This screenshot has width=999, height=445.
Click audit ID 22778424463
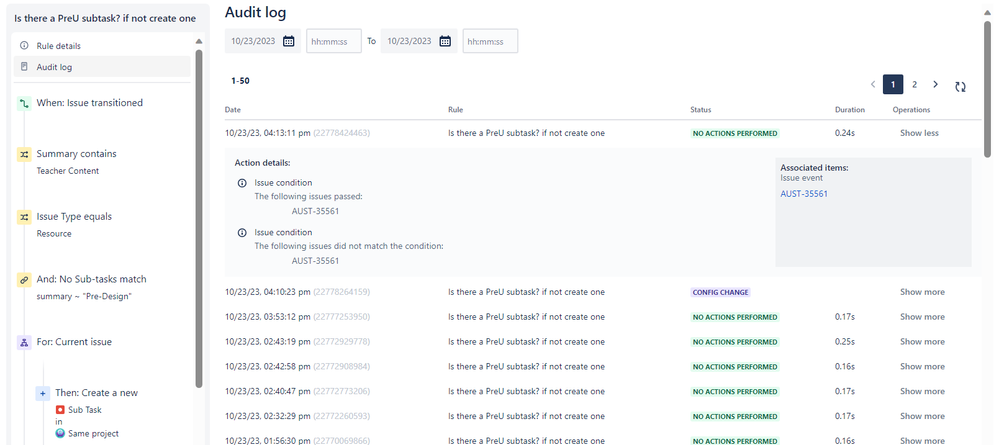point(341,133)
